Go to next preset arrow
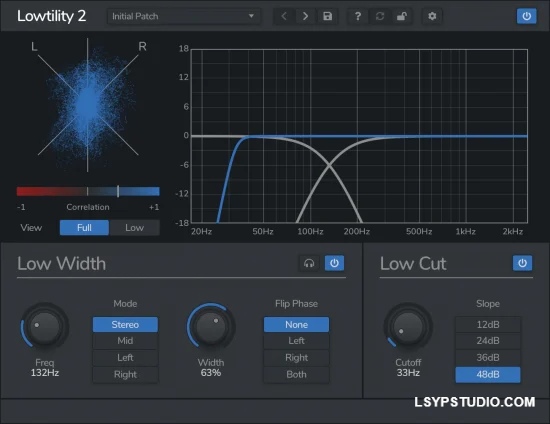550x424 pixels. pyautogui.click(x=305, y=16)
